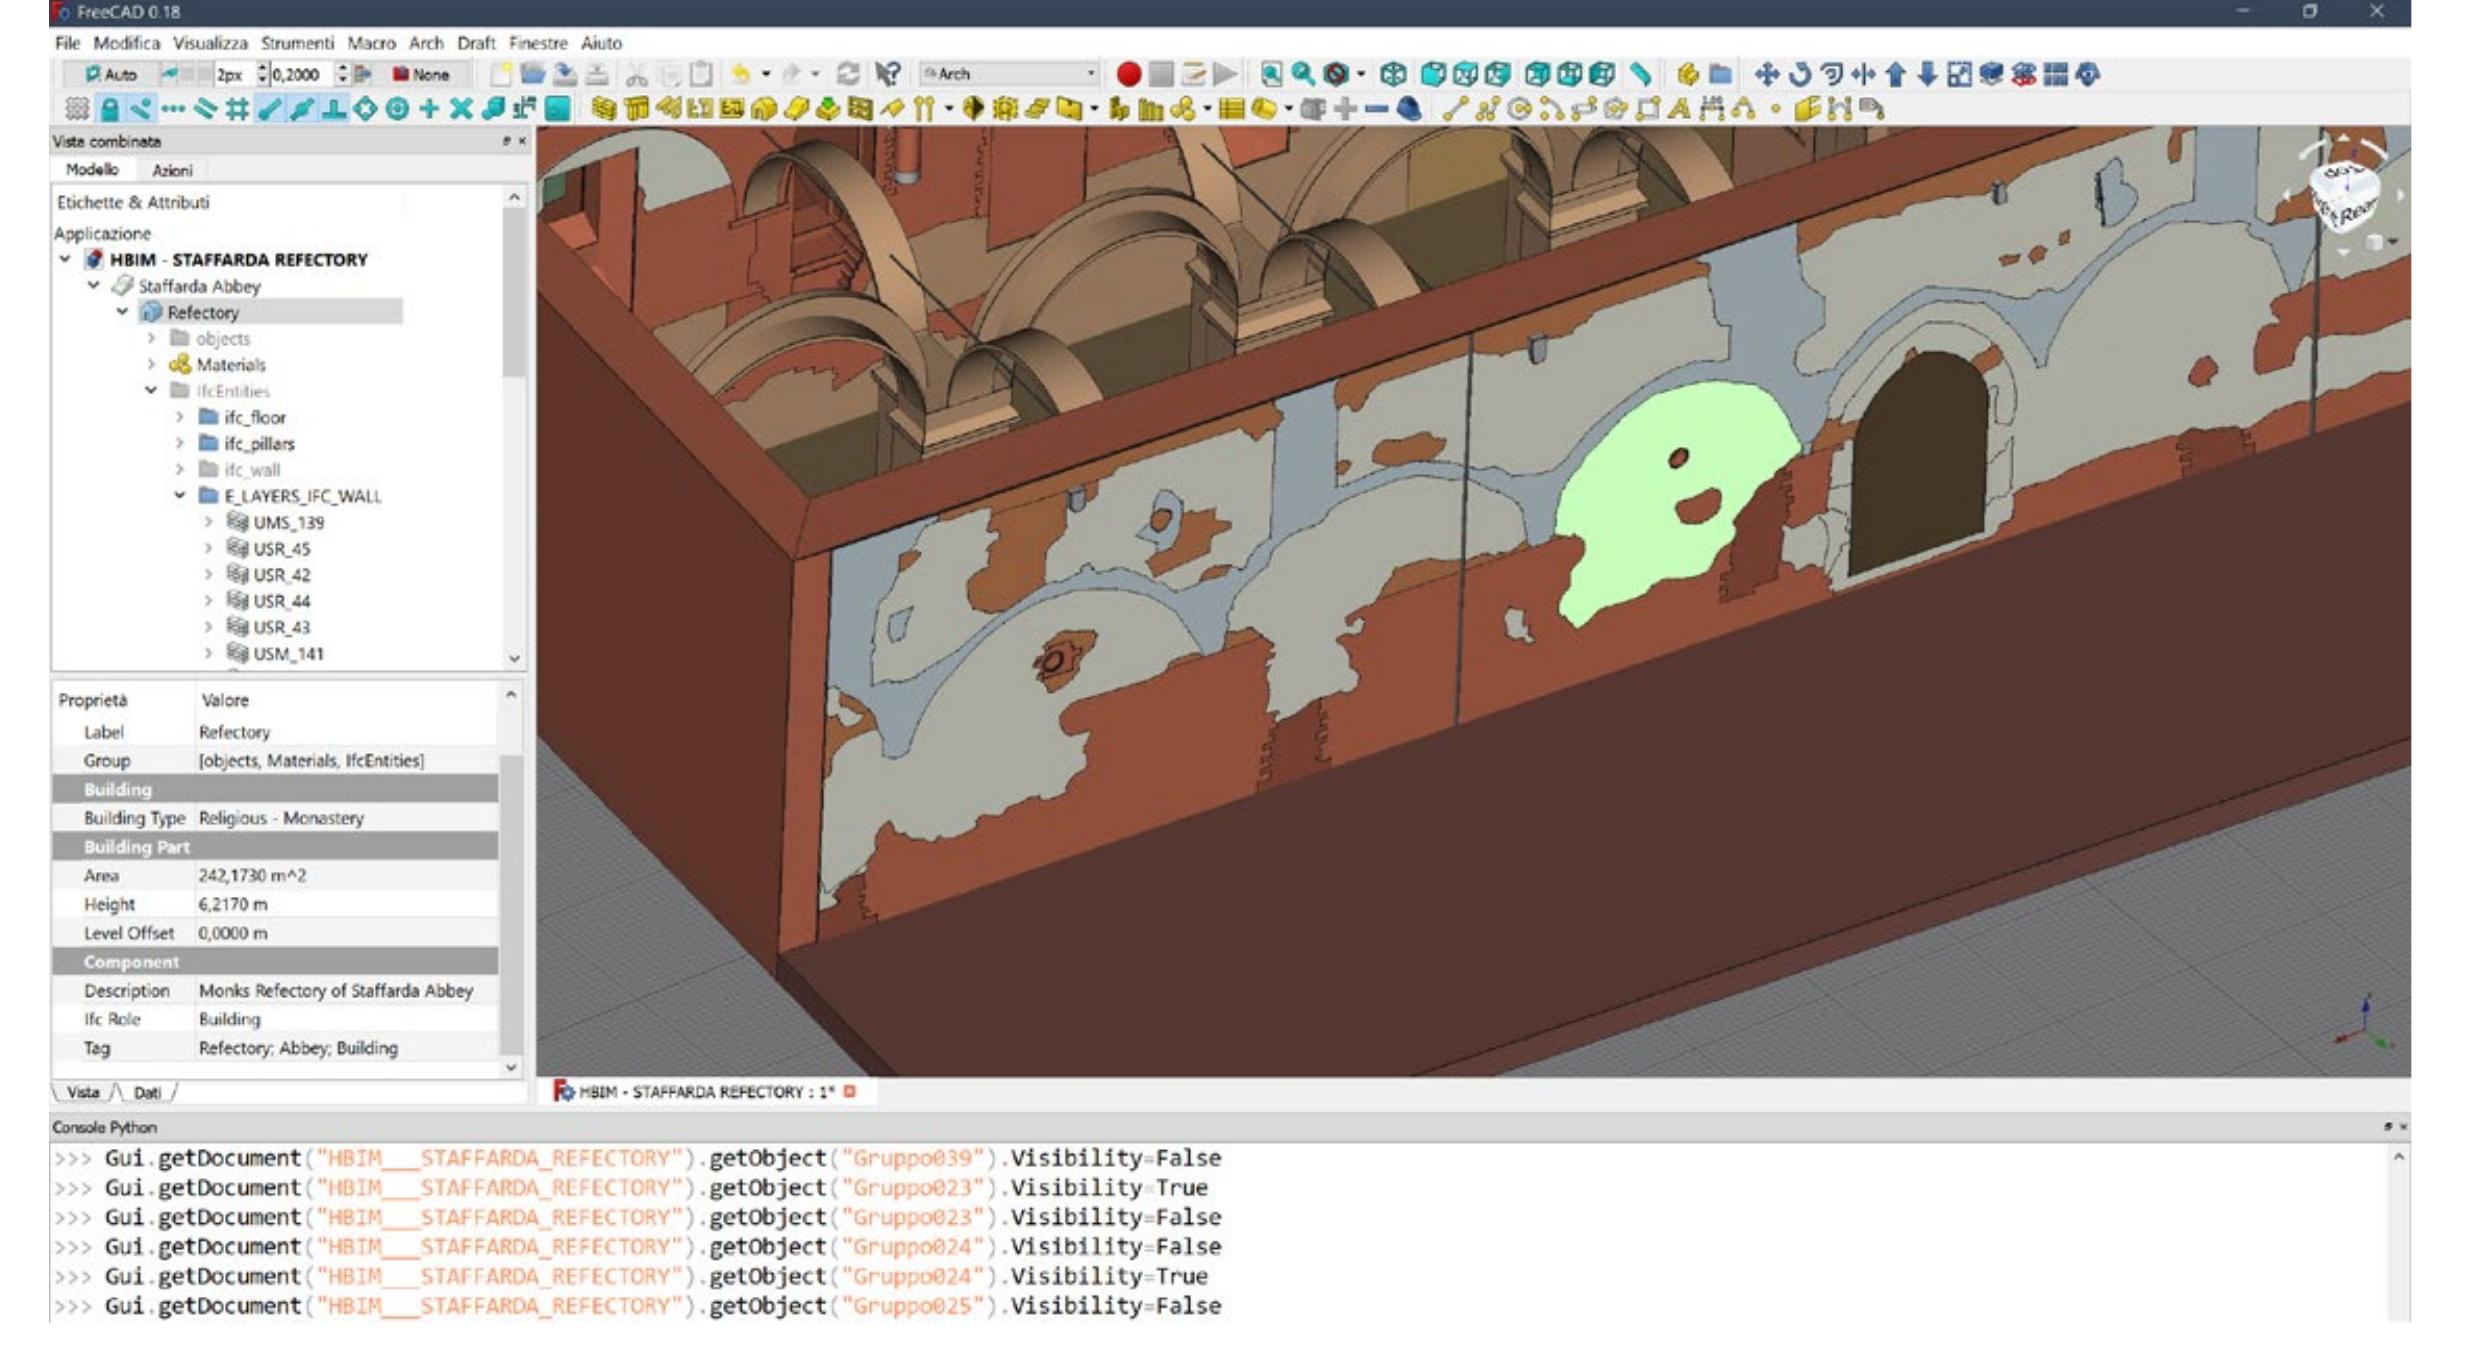Select the Draft Move tool arrows
The width and height of the screenshot is (2484, 1347).
[1766, 74]
